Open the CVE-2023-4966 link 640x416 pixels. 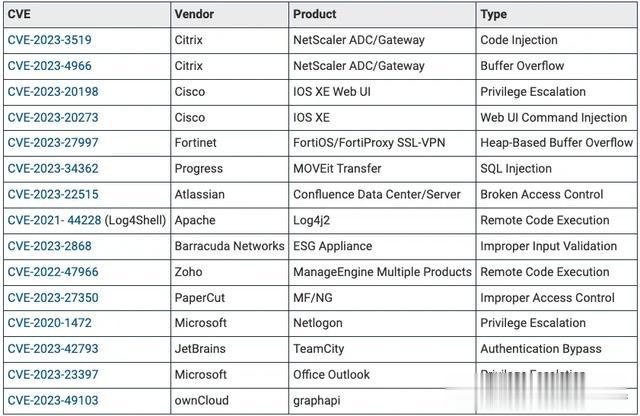pos(49,66)
